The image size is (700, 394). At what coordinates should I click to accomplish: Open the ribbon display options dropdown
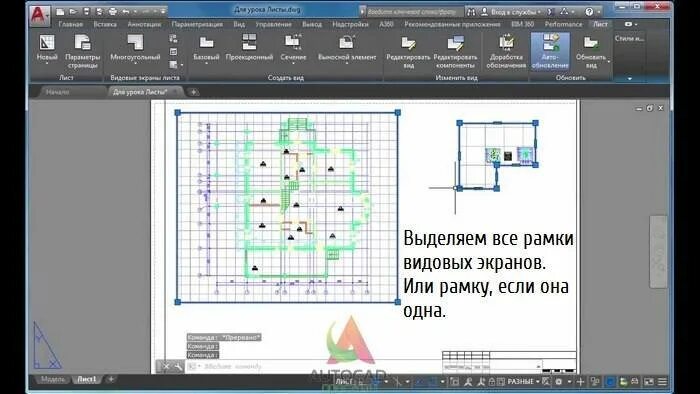[x=631, y=24]
